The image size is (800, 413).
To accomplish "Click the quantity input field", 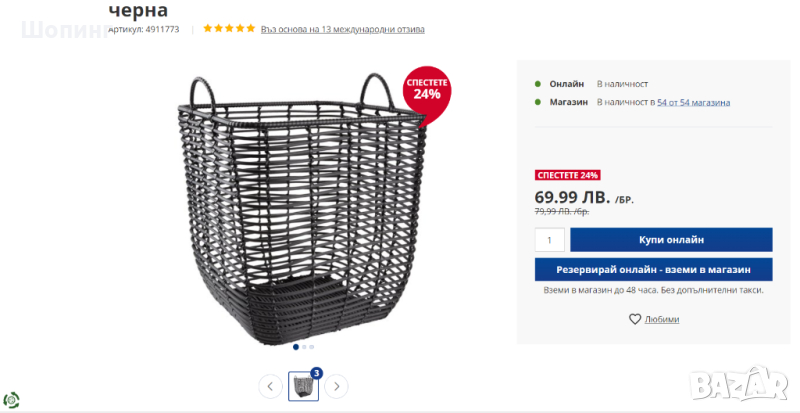I will click(549, 240).
